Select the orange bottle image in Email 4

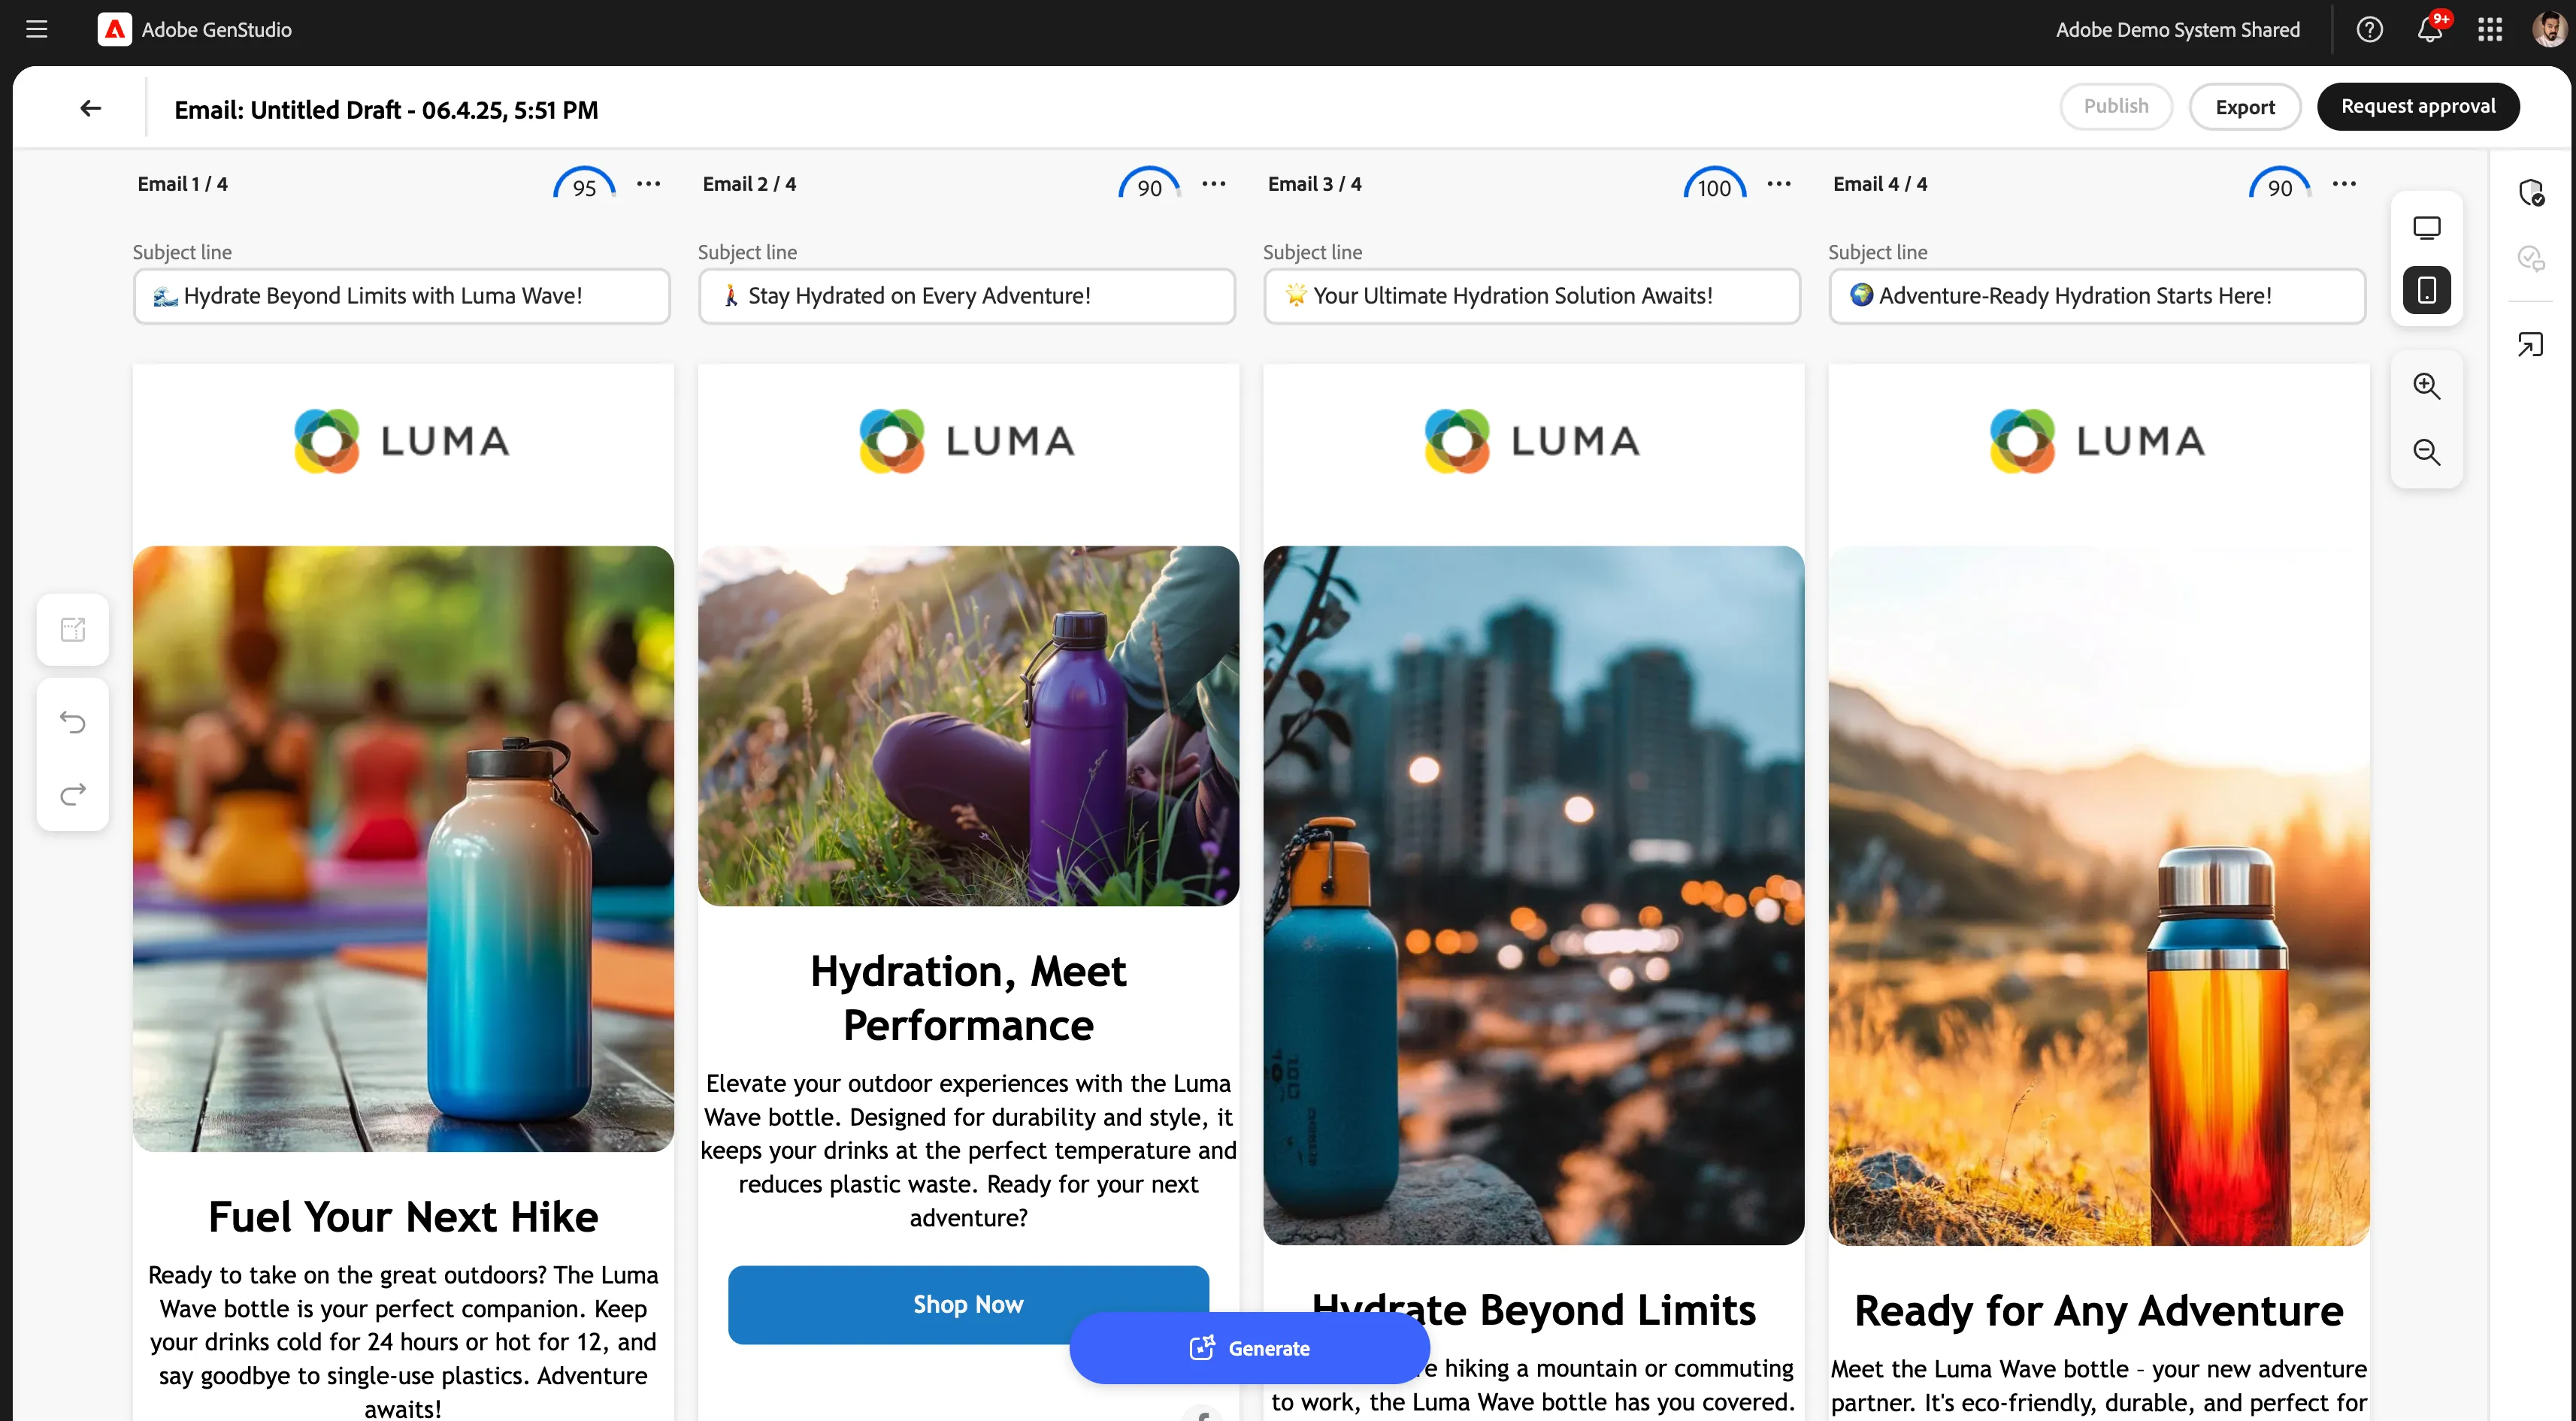click(x=2098, y=895)
